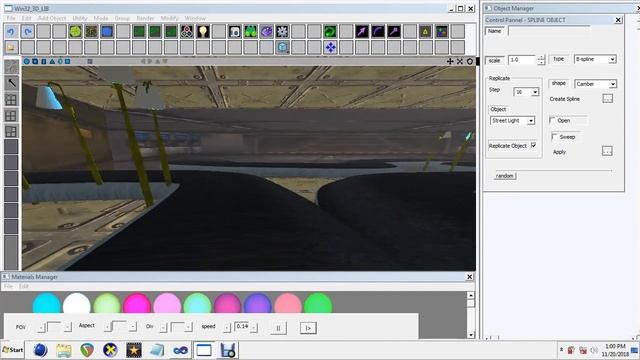Viewport: 640px width, 360px height.
Task: Click the Create Spline ellipsis button
Action: 607,99
